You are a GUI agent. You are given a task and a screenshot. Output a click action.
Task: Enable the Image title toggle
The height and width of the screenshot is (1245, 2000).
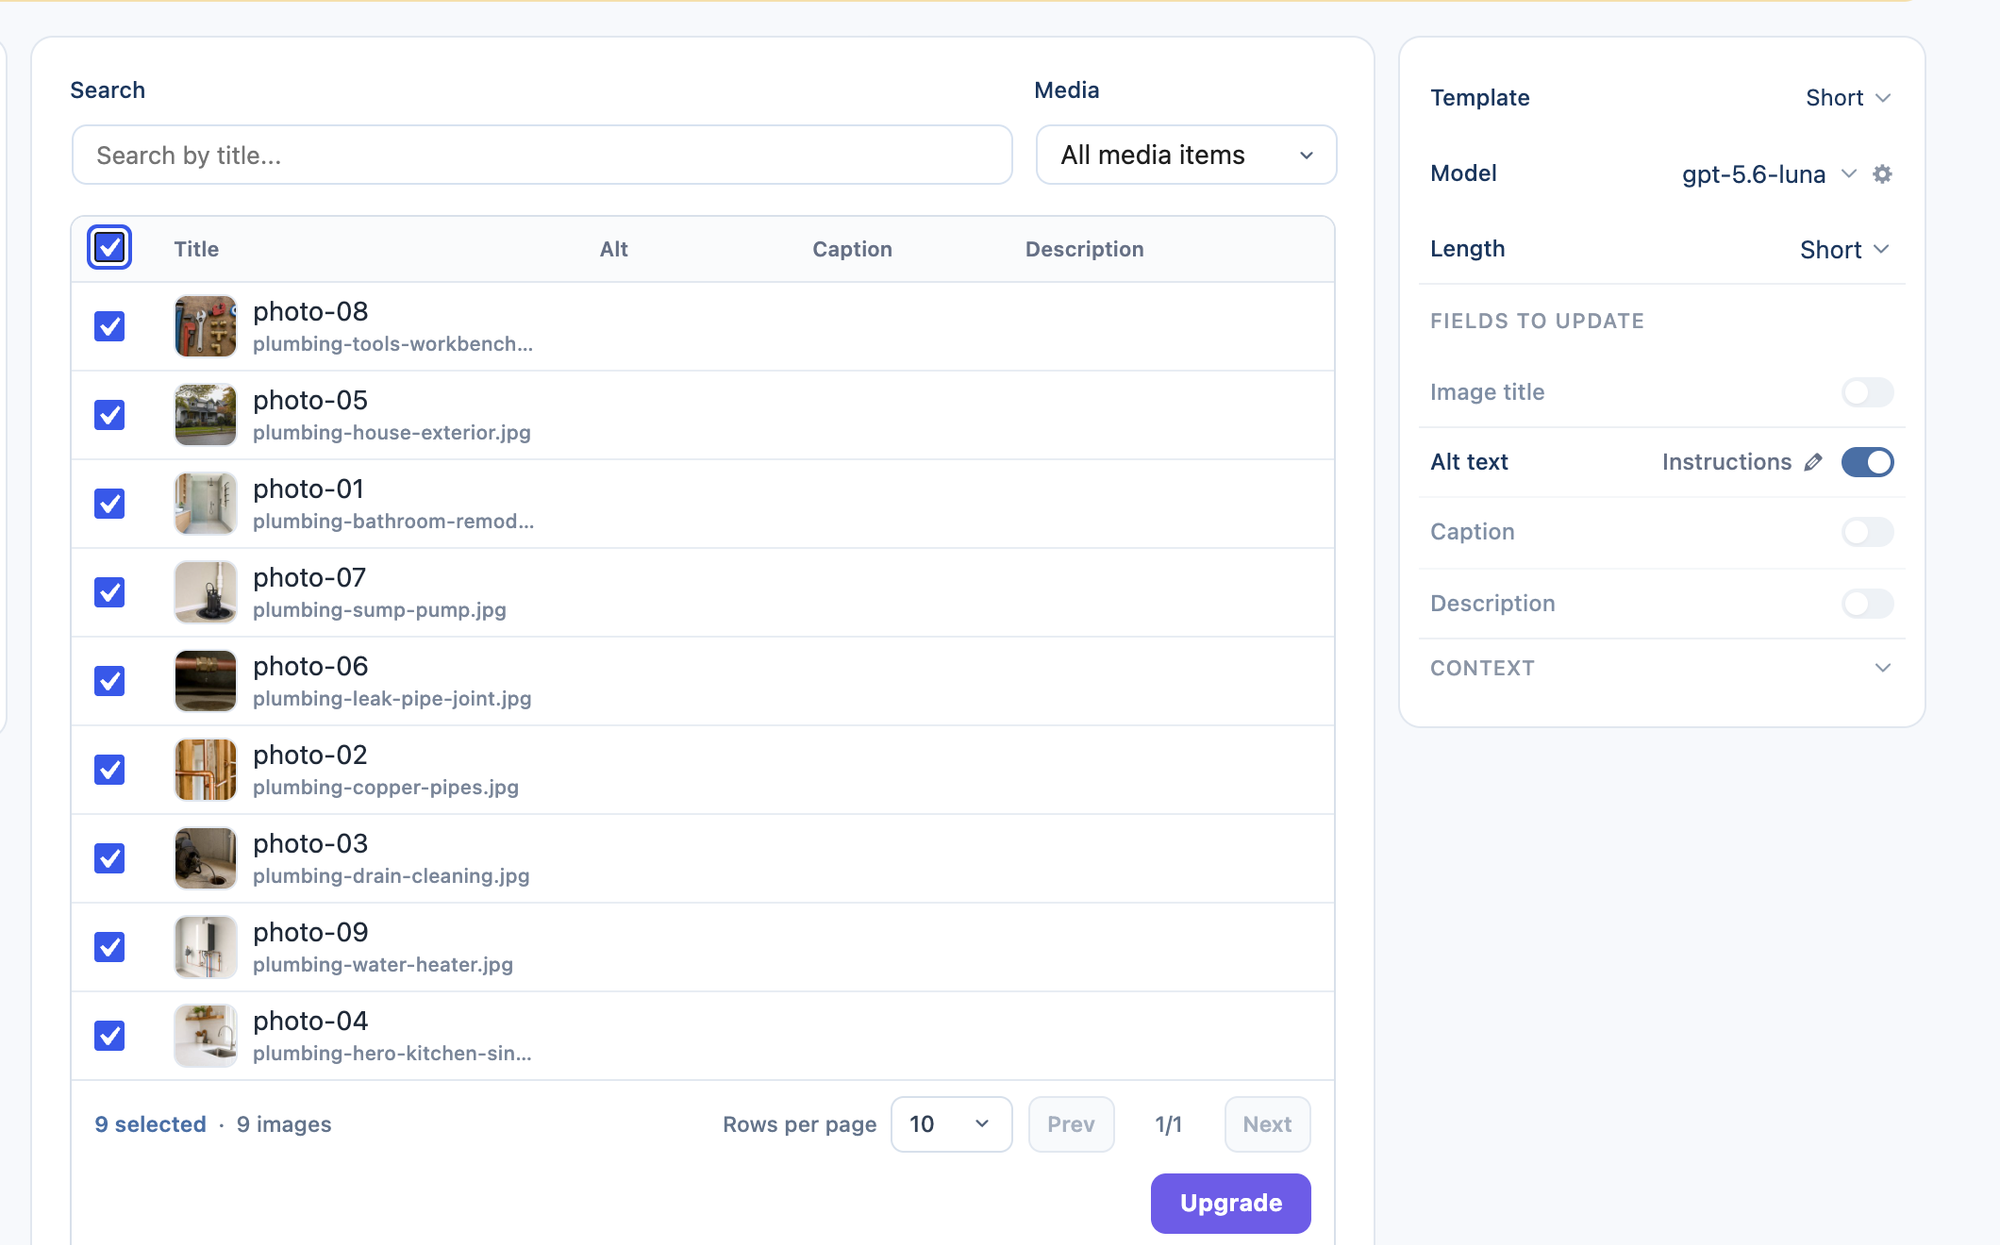pyautogui.click(x=1867, y=392)
